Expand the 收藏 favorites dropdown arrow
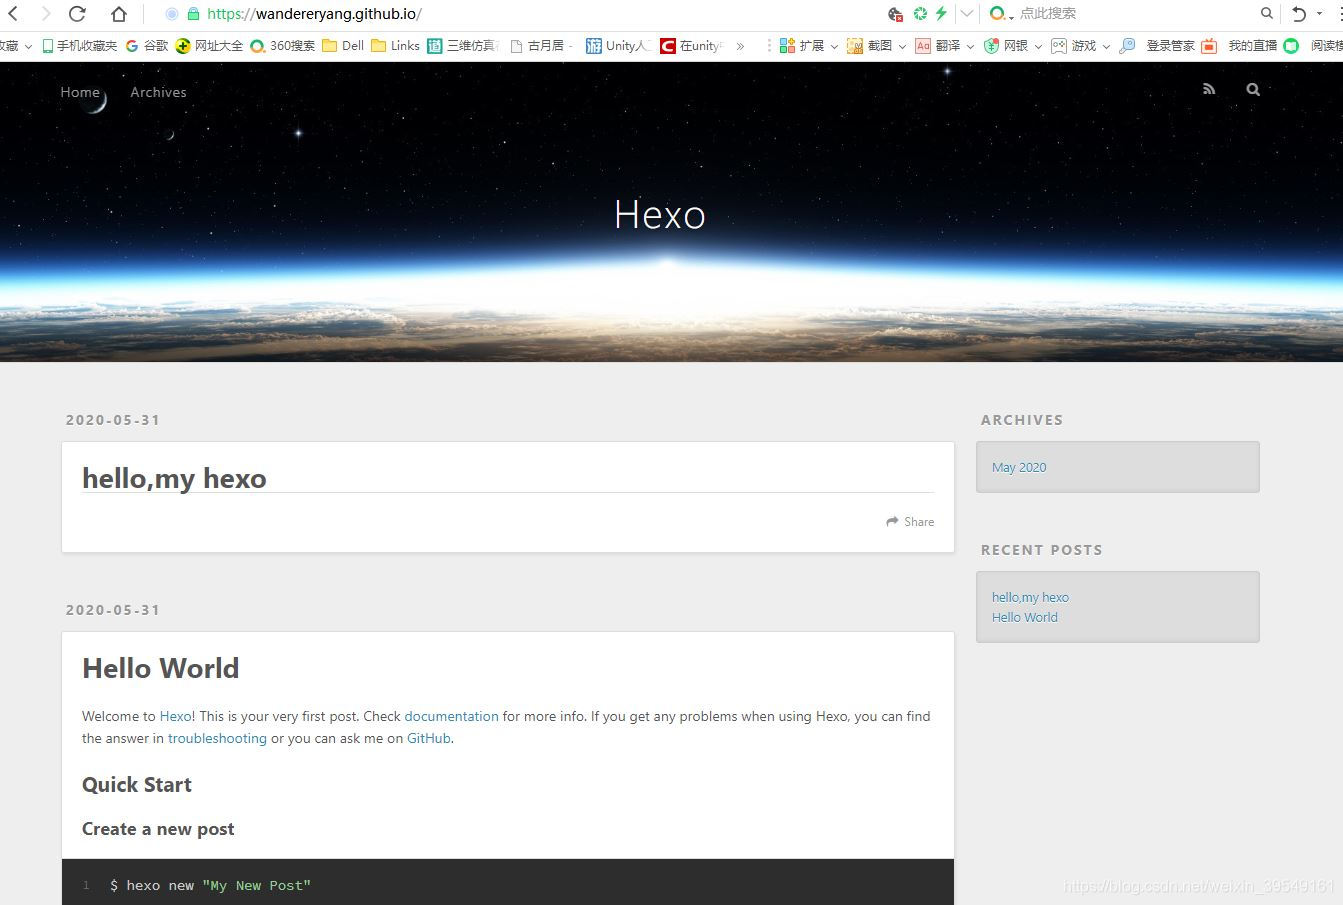 tap(28, 46)
